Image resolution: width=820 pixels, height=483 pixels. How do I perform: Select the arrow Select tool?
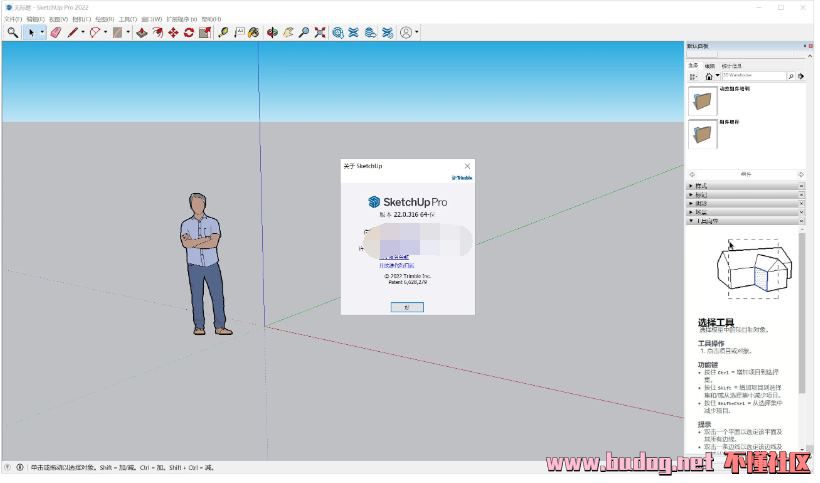[x=31, y=32]
